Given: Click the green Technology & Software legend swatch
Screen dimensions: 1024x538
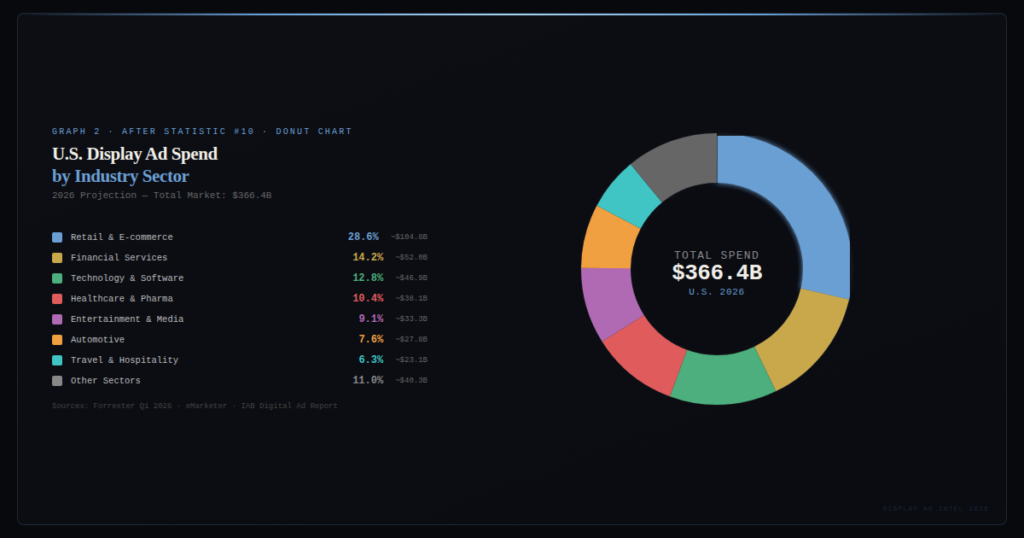Looking at the screenshot, I should coord(57,278).
